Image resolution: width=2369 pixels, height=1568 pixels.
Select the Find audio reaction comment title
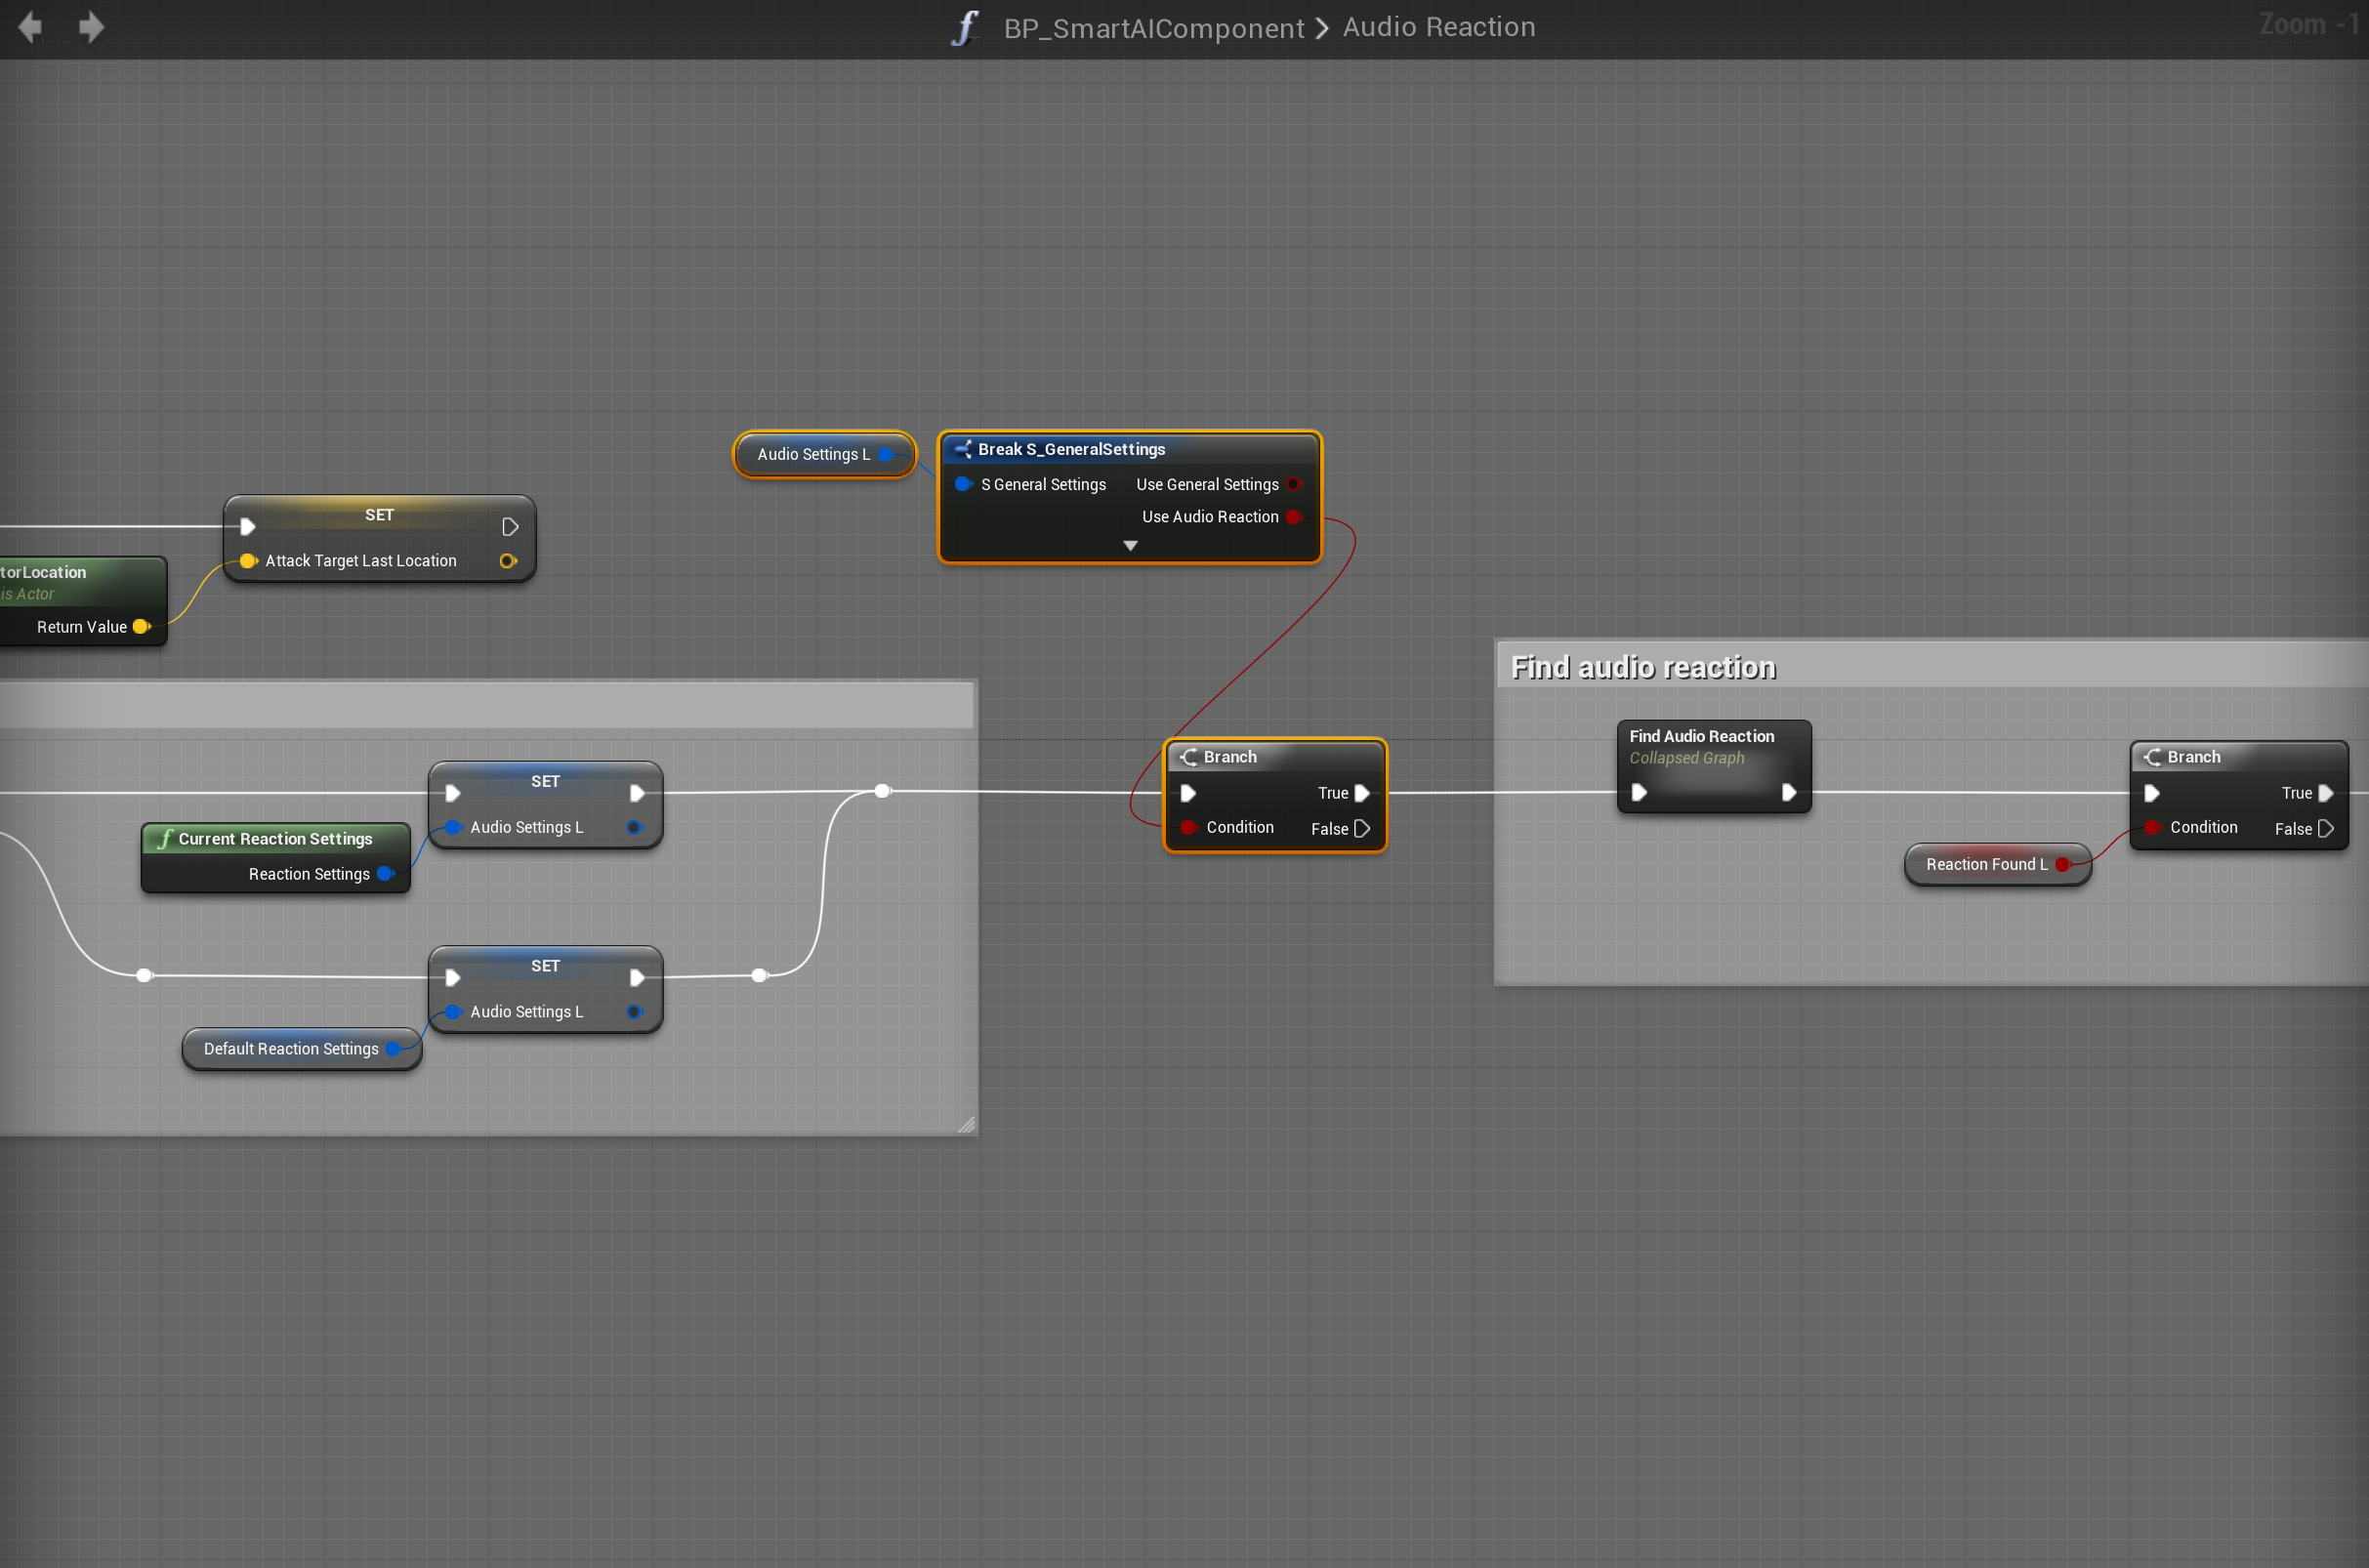[x=1642, y=667]
